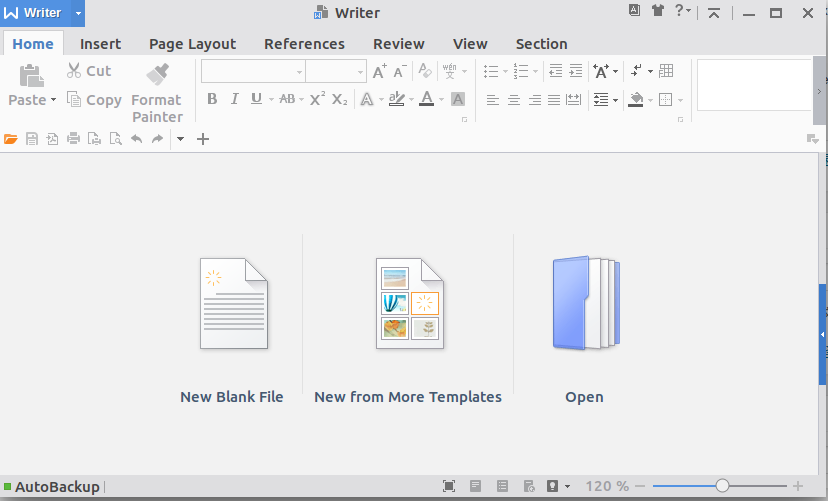Click the insert table grid icon

666,71
